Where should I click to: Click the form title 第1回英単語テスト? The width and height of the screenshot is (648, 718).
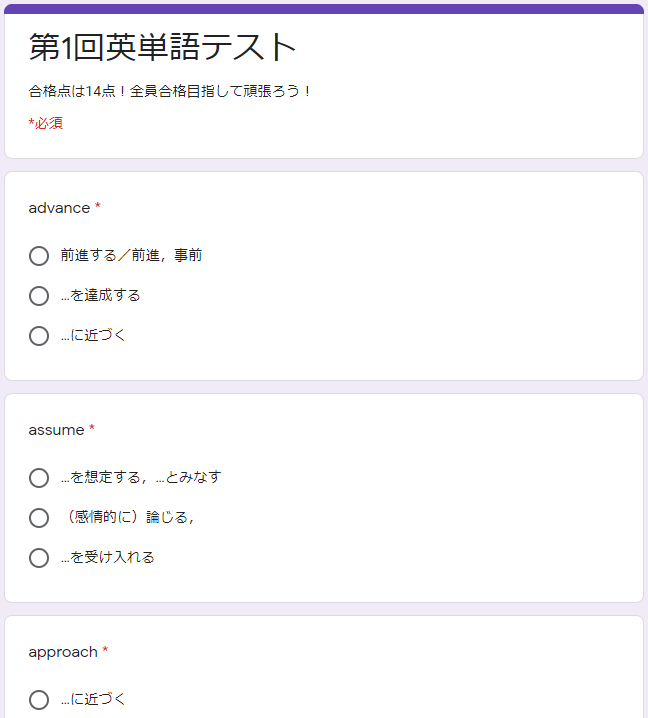pos(163,47)
